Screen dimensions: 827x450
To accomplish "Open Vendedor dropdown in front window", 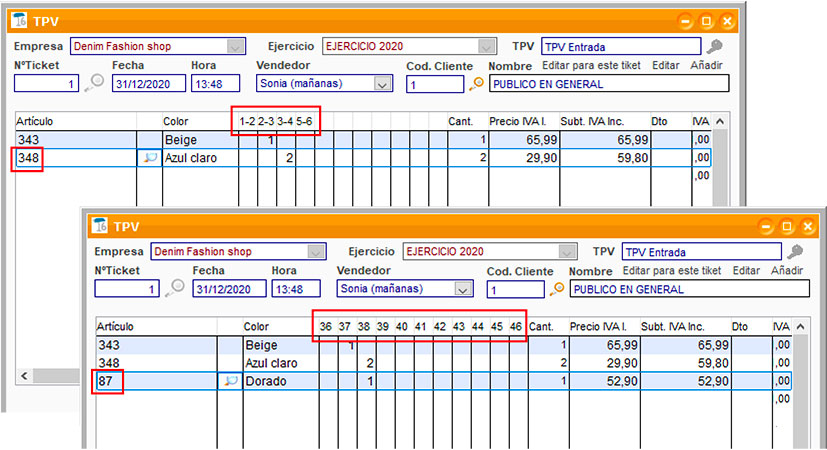I will pyautogui.click(x=462, y=289).
